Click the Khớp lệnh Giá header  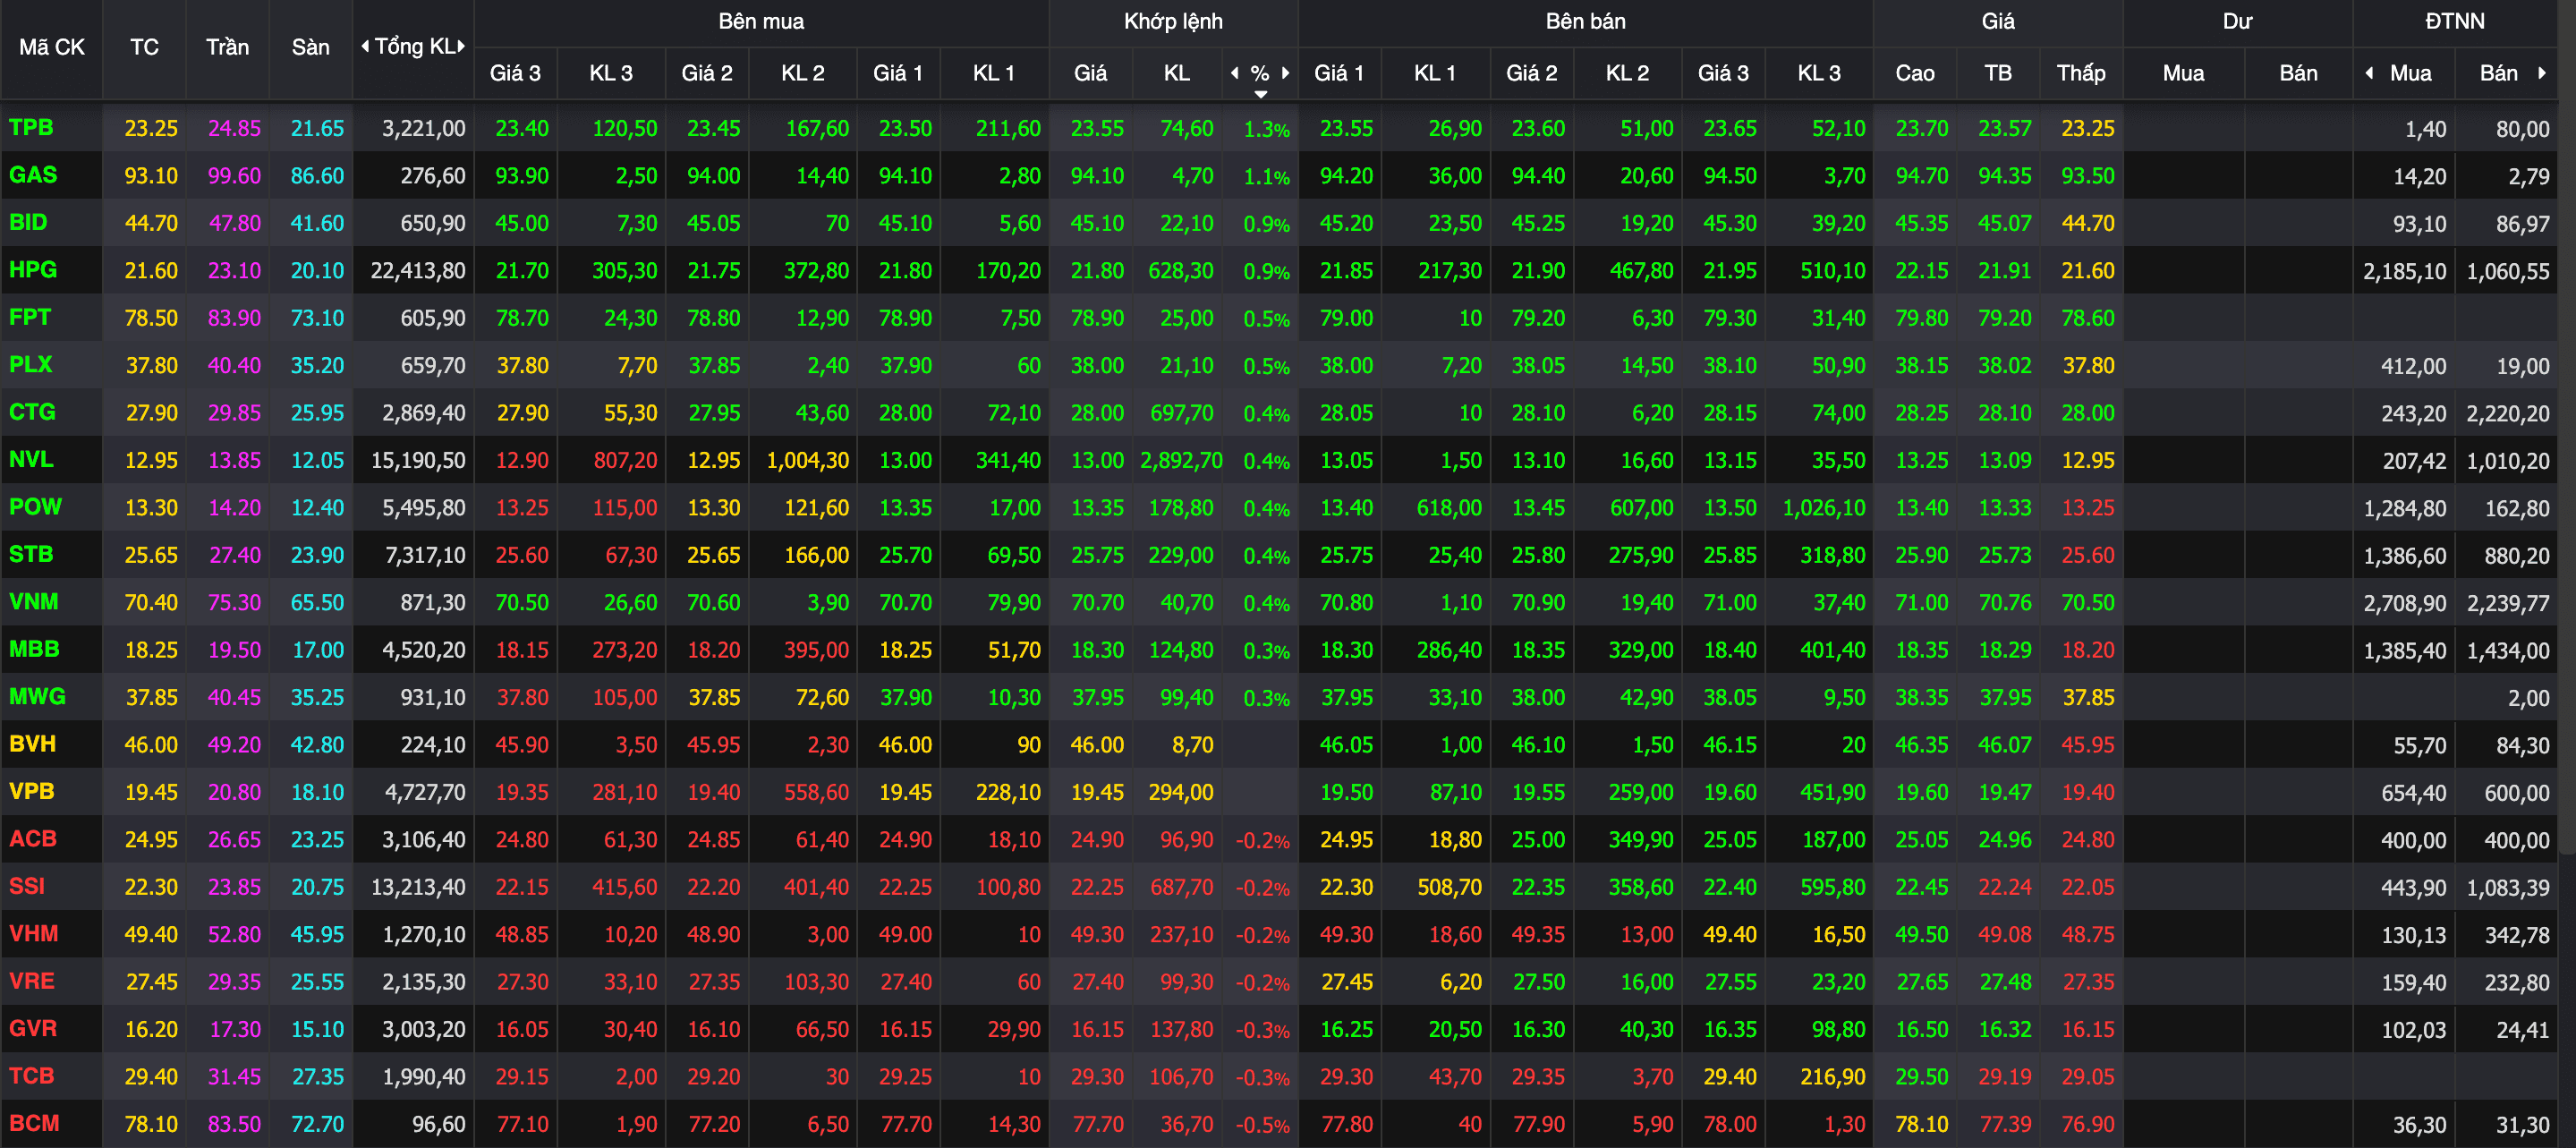coord(1090,73)
